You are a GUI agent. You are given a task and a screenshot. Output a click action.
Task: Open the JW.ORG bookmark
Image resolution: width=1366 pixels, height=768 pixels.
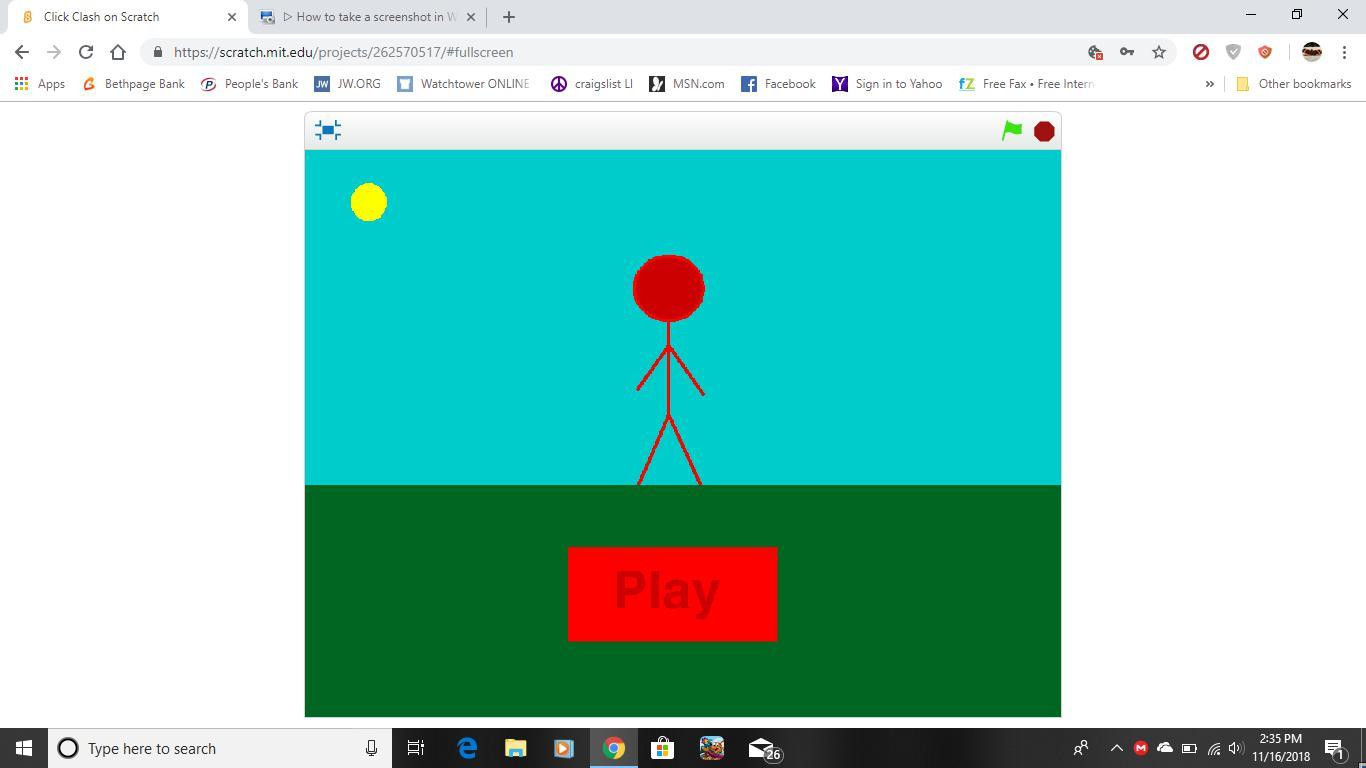[347, 84]
